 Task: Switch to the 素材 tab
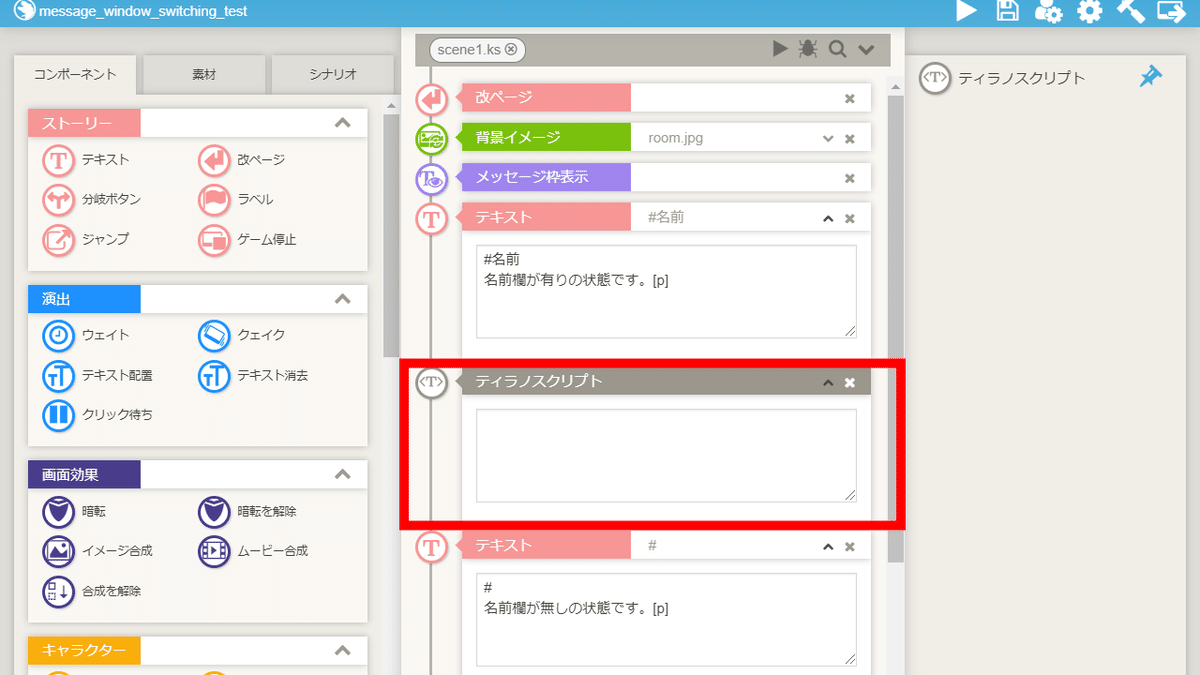tap(204, 75)
